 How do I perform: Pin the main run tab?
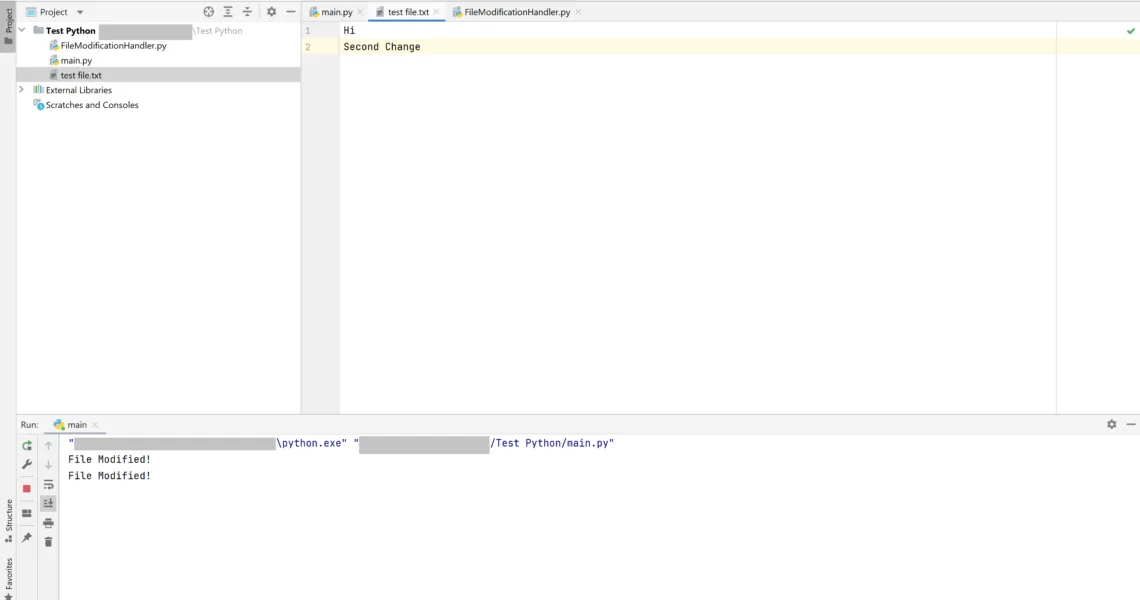pyautogui.click(x=27, y=538)
